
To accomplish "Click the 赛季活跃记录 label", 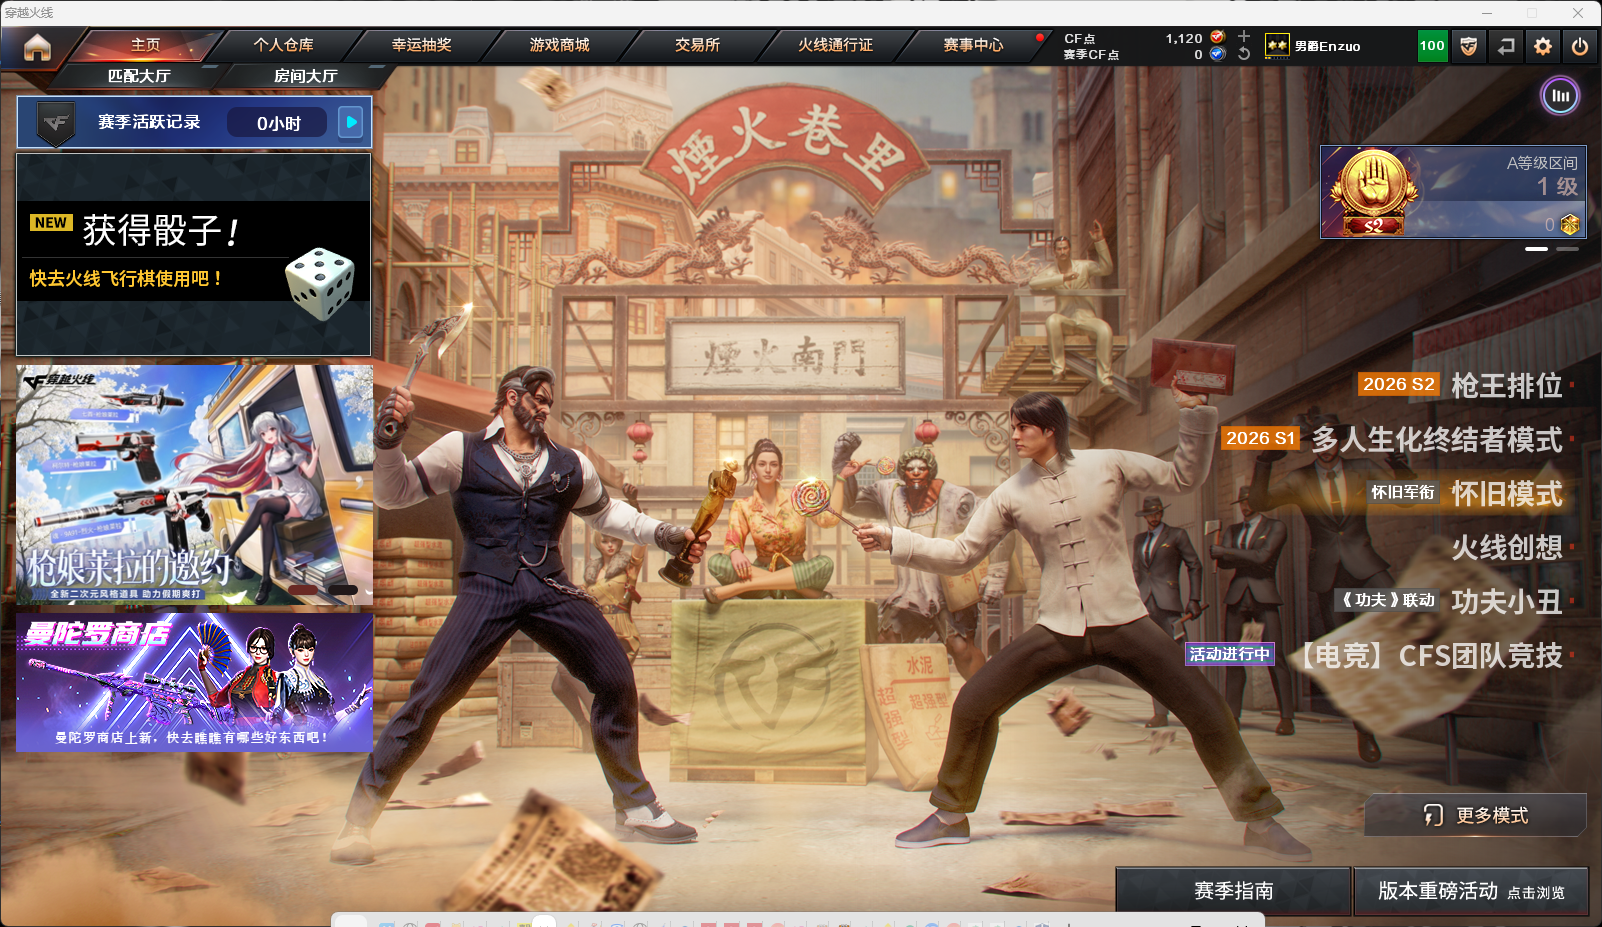I will [149, 122].
